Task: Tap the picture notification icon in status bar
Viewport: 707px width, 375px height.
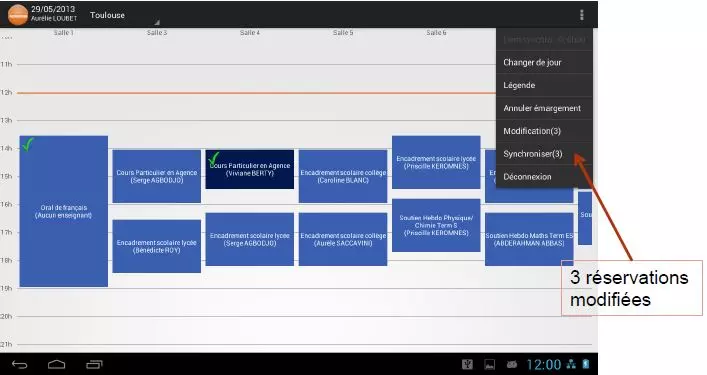Action: click(489, 364)
